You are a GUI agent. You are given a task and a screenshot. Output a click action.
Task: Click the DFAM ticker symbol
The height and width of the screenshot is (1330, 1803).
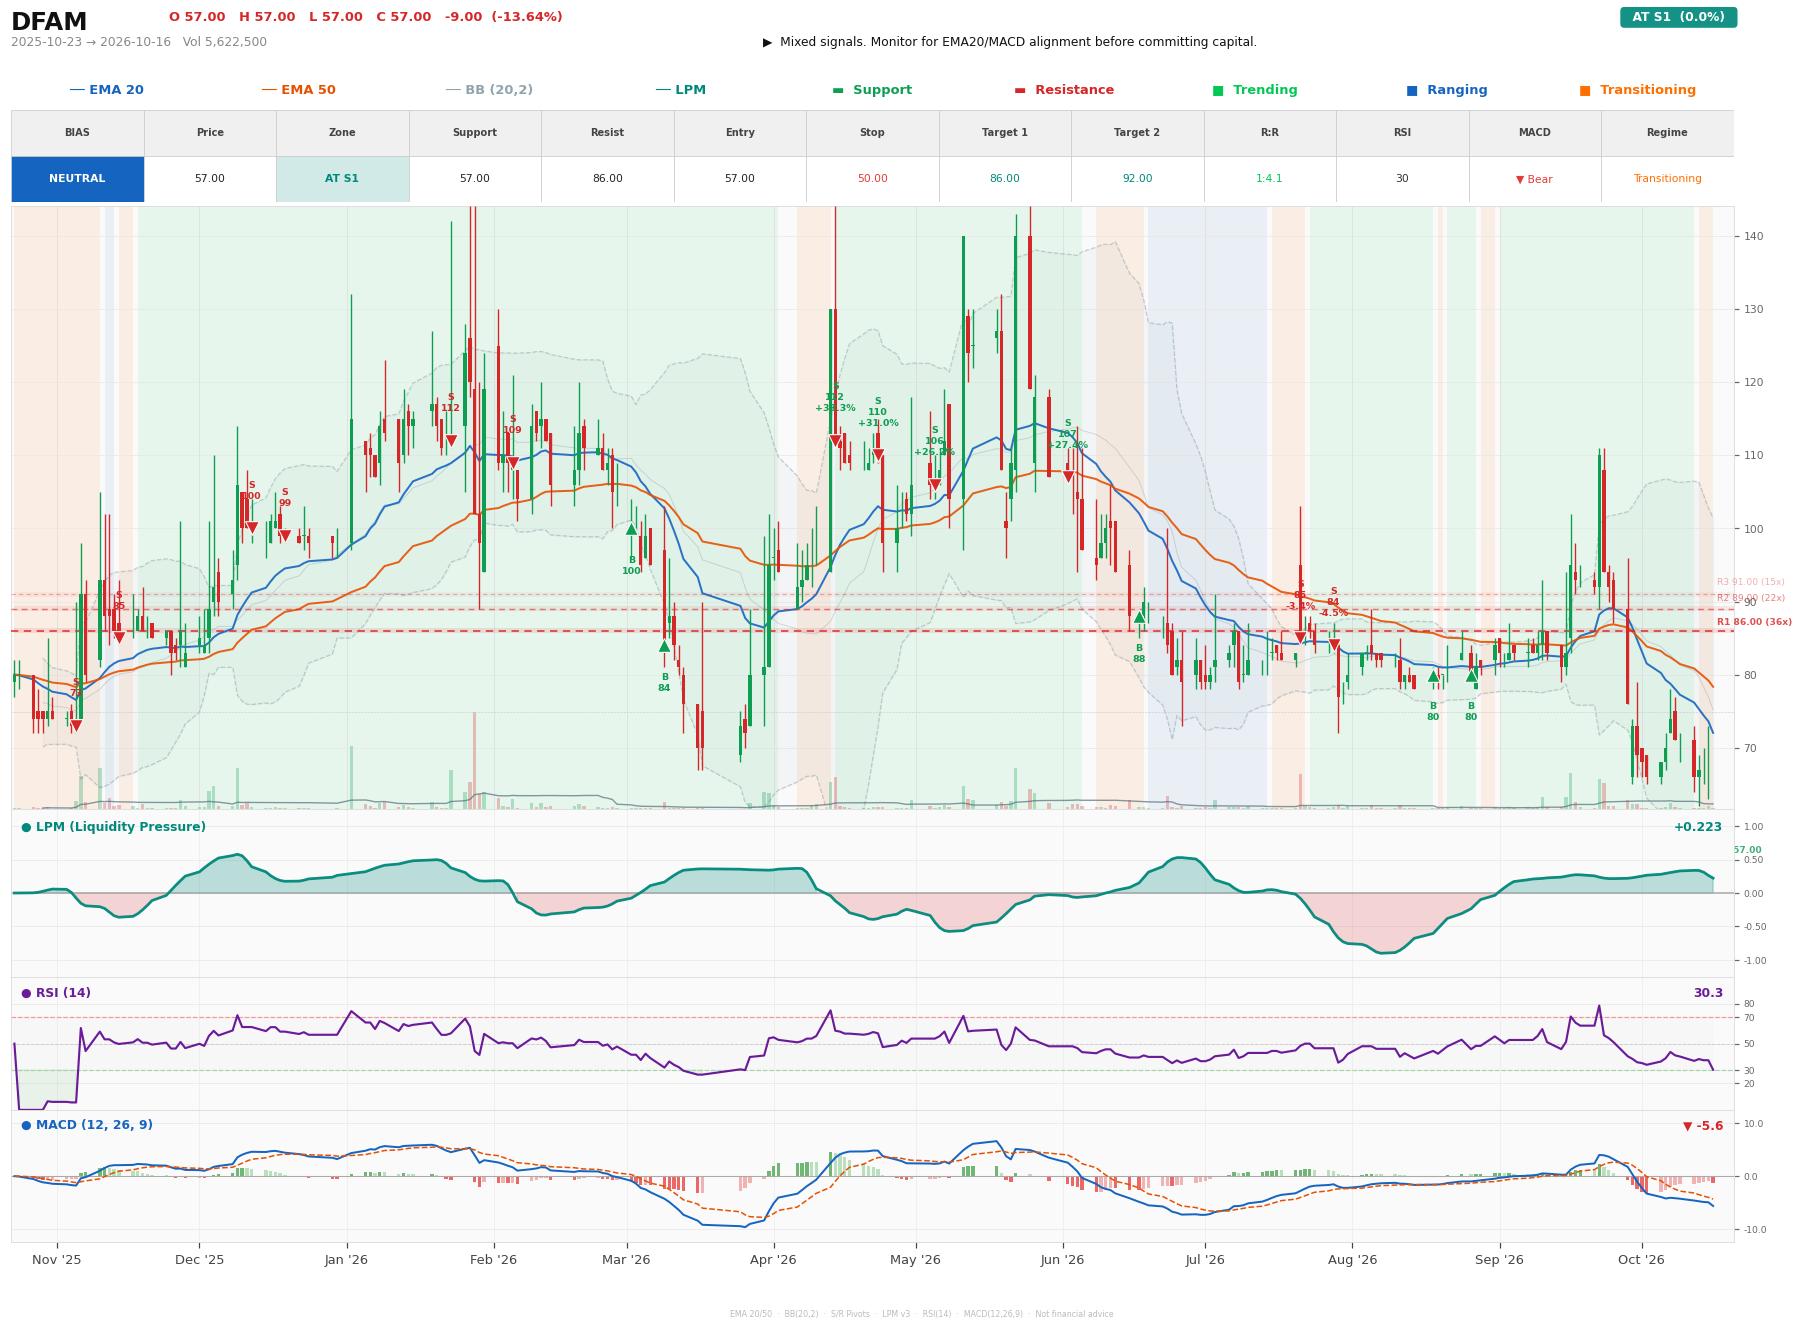click(x=49, y=22)
